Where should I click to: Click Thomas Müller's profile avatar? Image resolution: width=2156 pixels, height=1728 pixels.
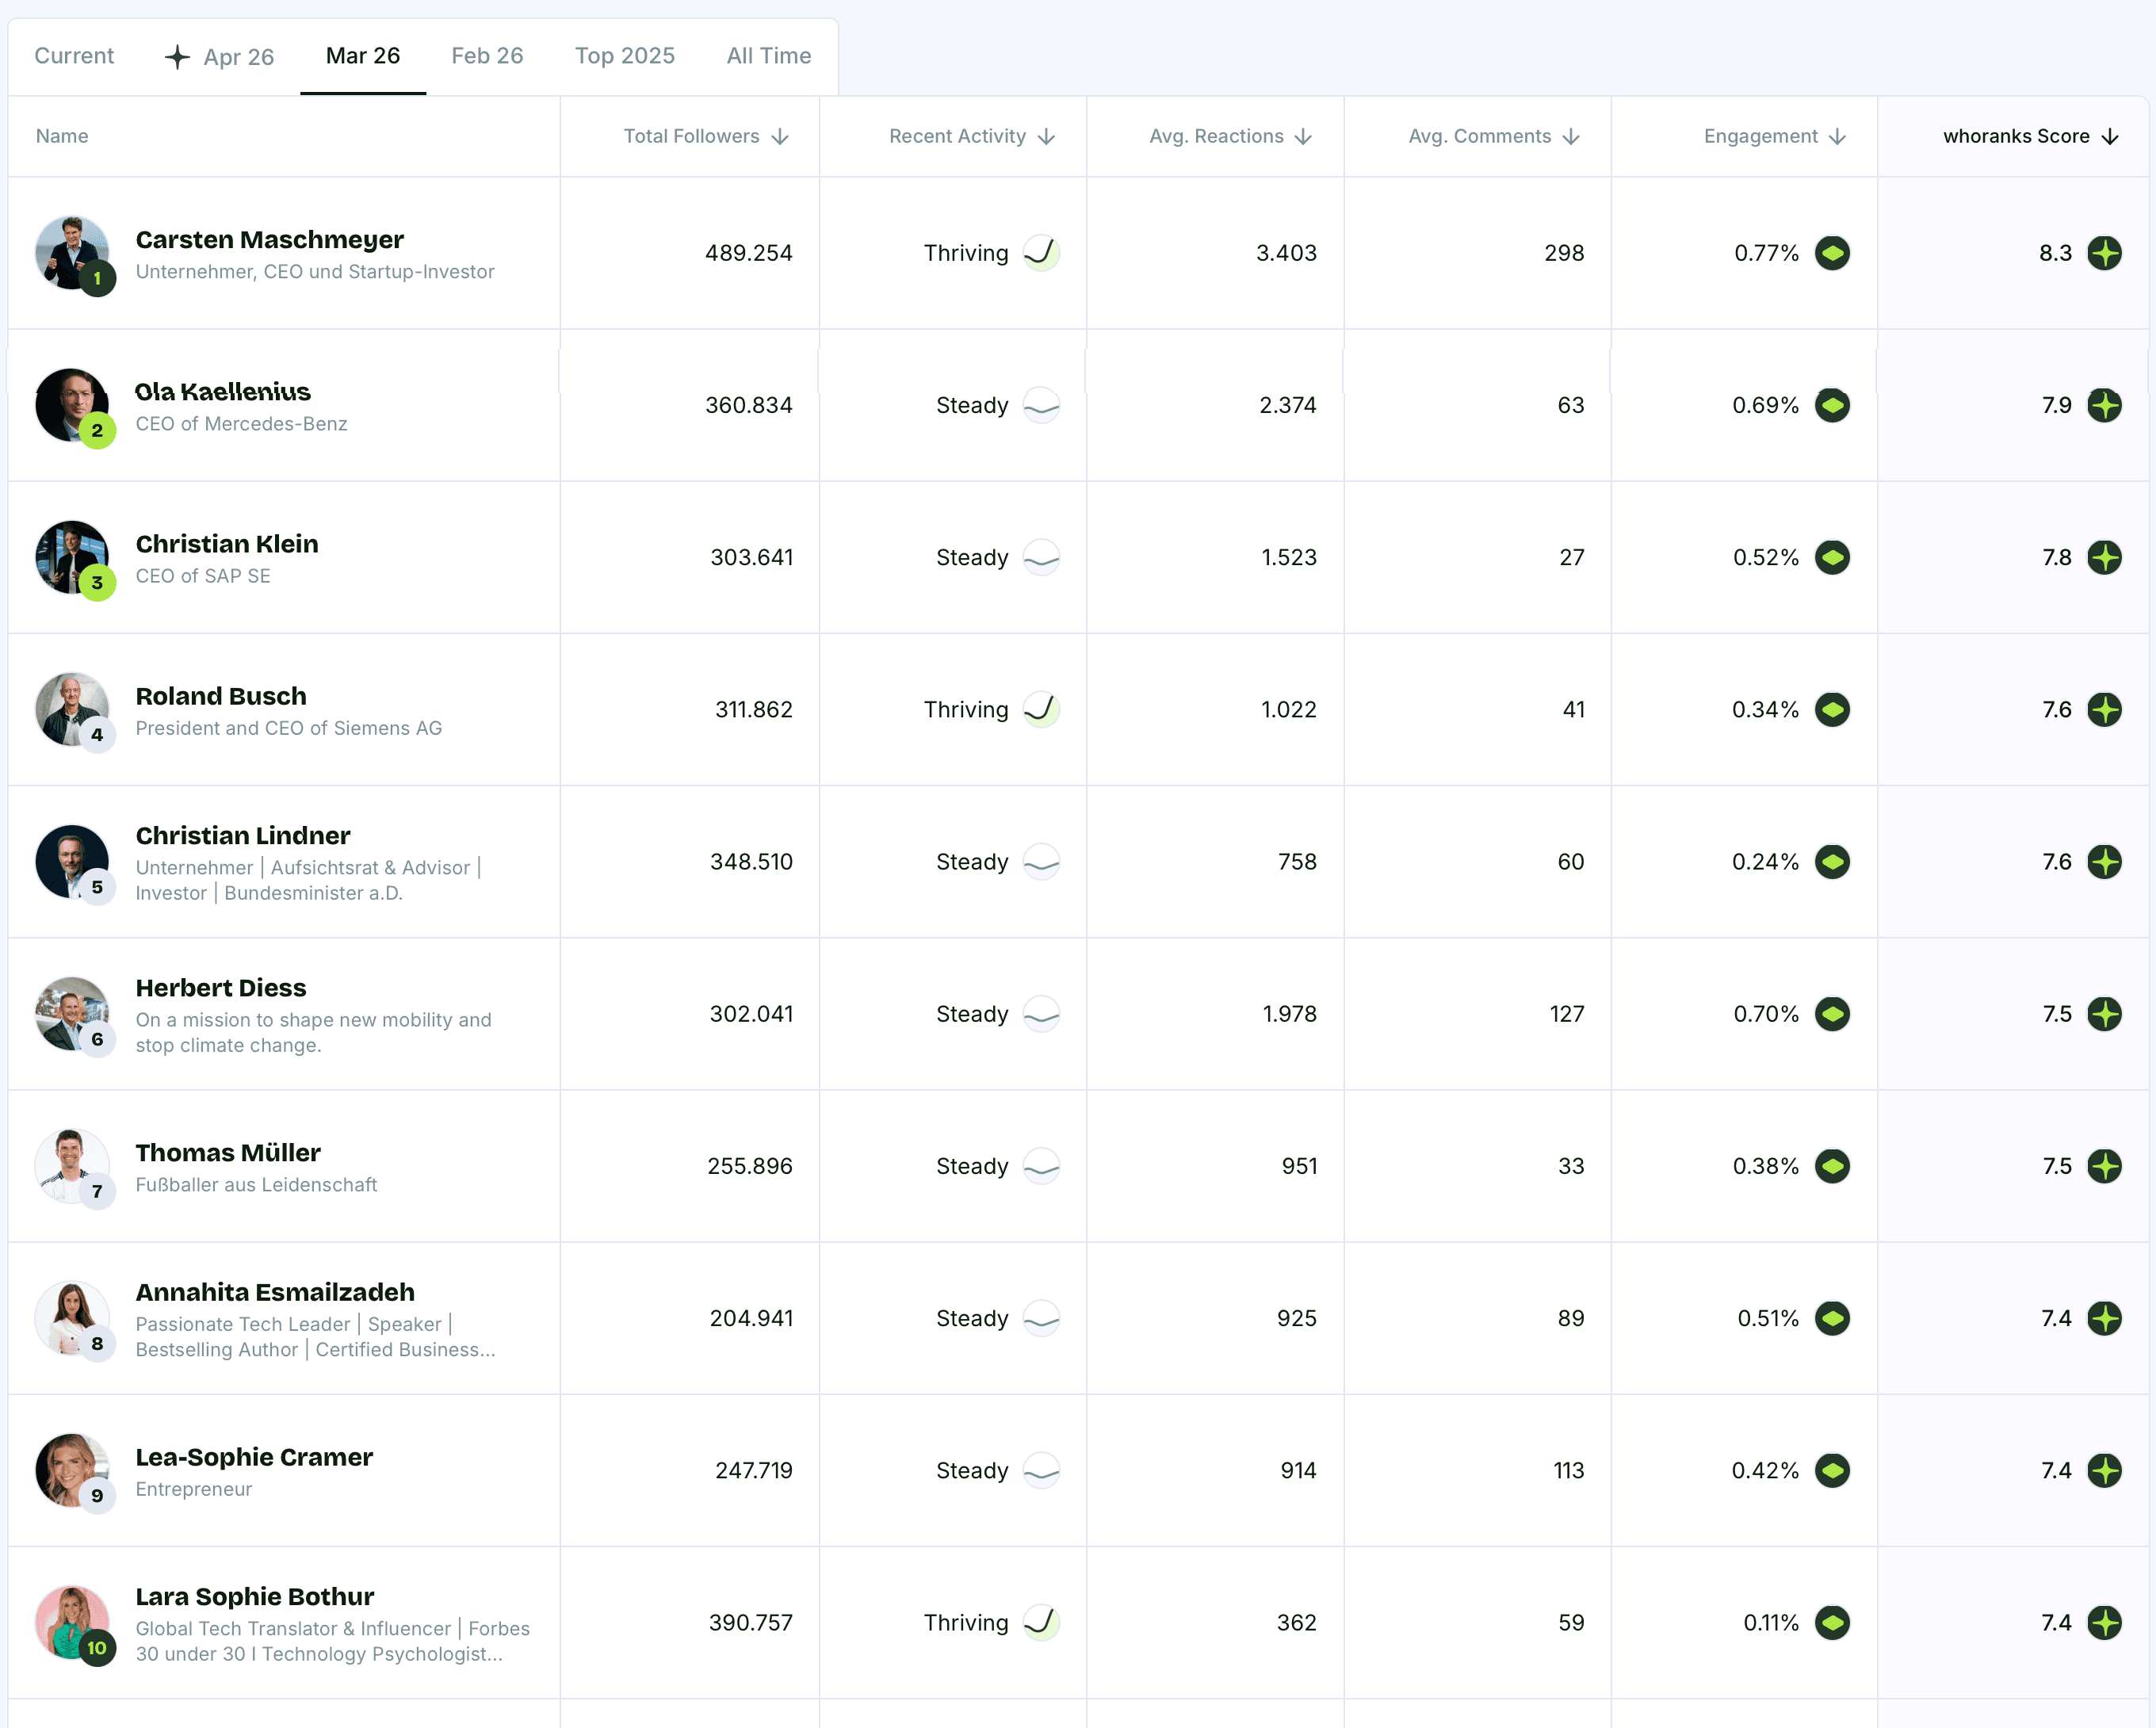tap(74, 1166)
